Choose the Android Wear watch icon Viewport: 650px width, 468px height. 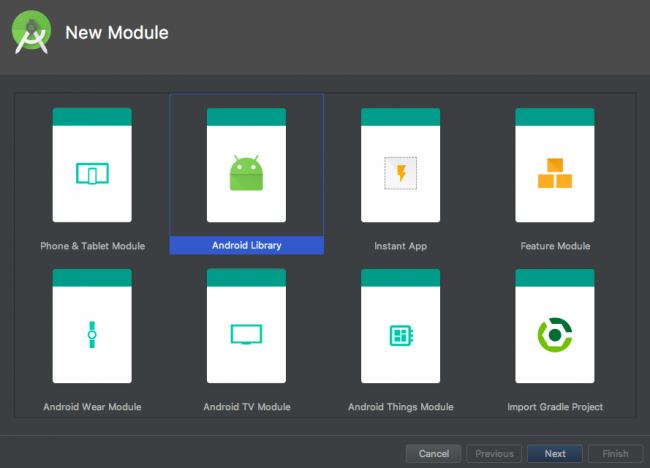(92, 335)
